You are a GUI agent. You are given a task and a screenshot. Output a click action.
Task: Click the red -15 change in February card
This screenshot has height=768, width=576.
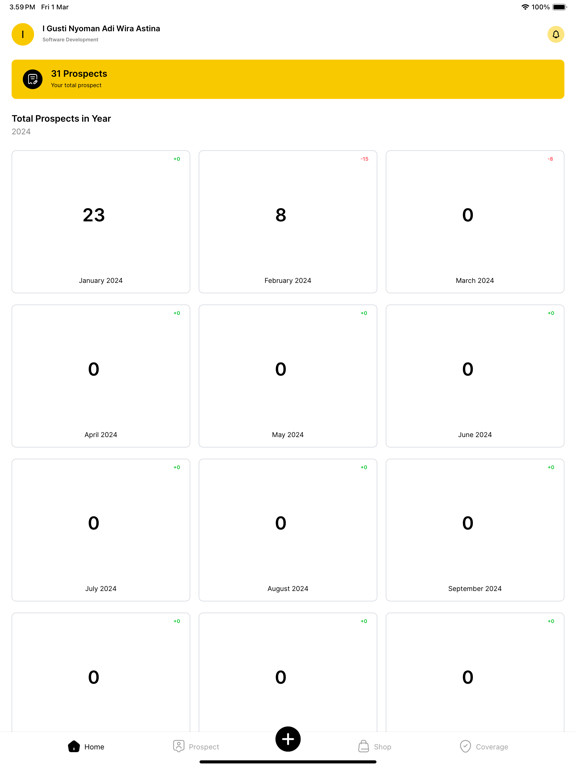tap(364, 159)
